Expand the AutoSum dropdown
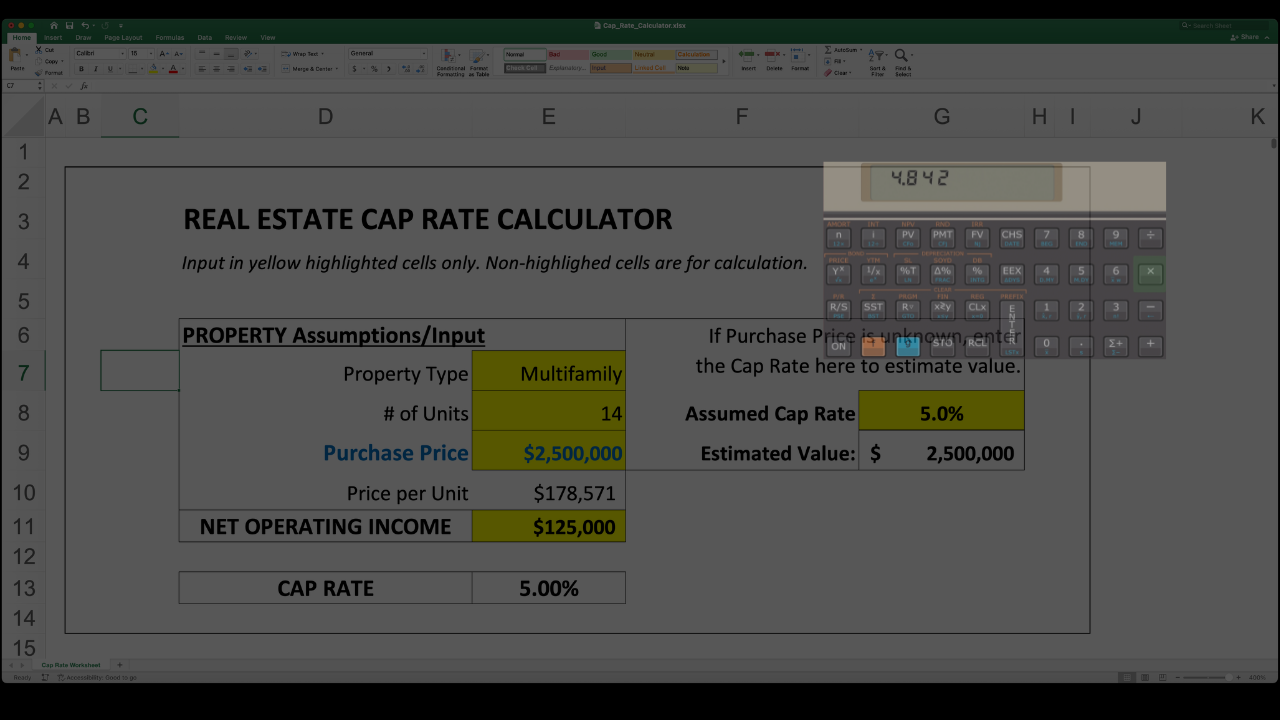The width and height of the screenshot is (1280, 720). tap(862, 50)
